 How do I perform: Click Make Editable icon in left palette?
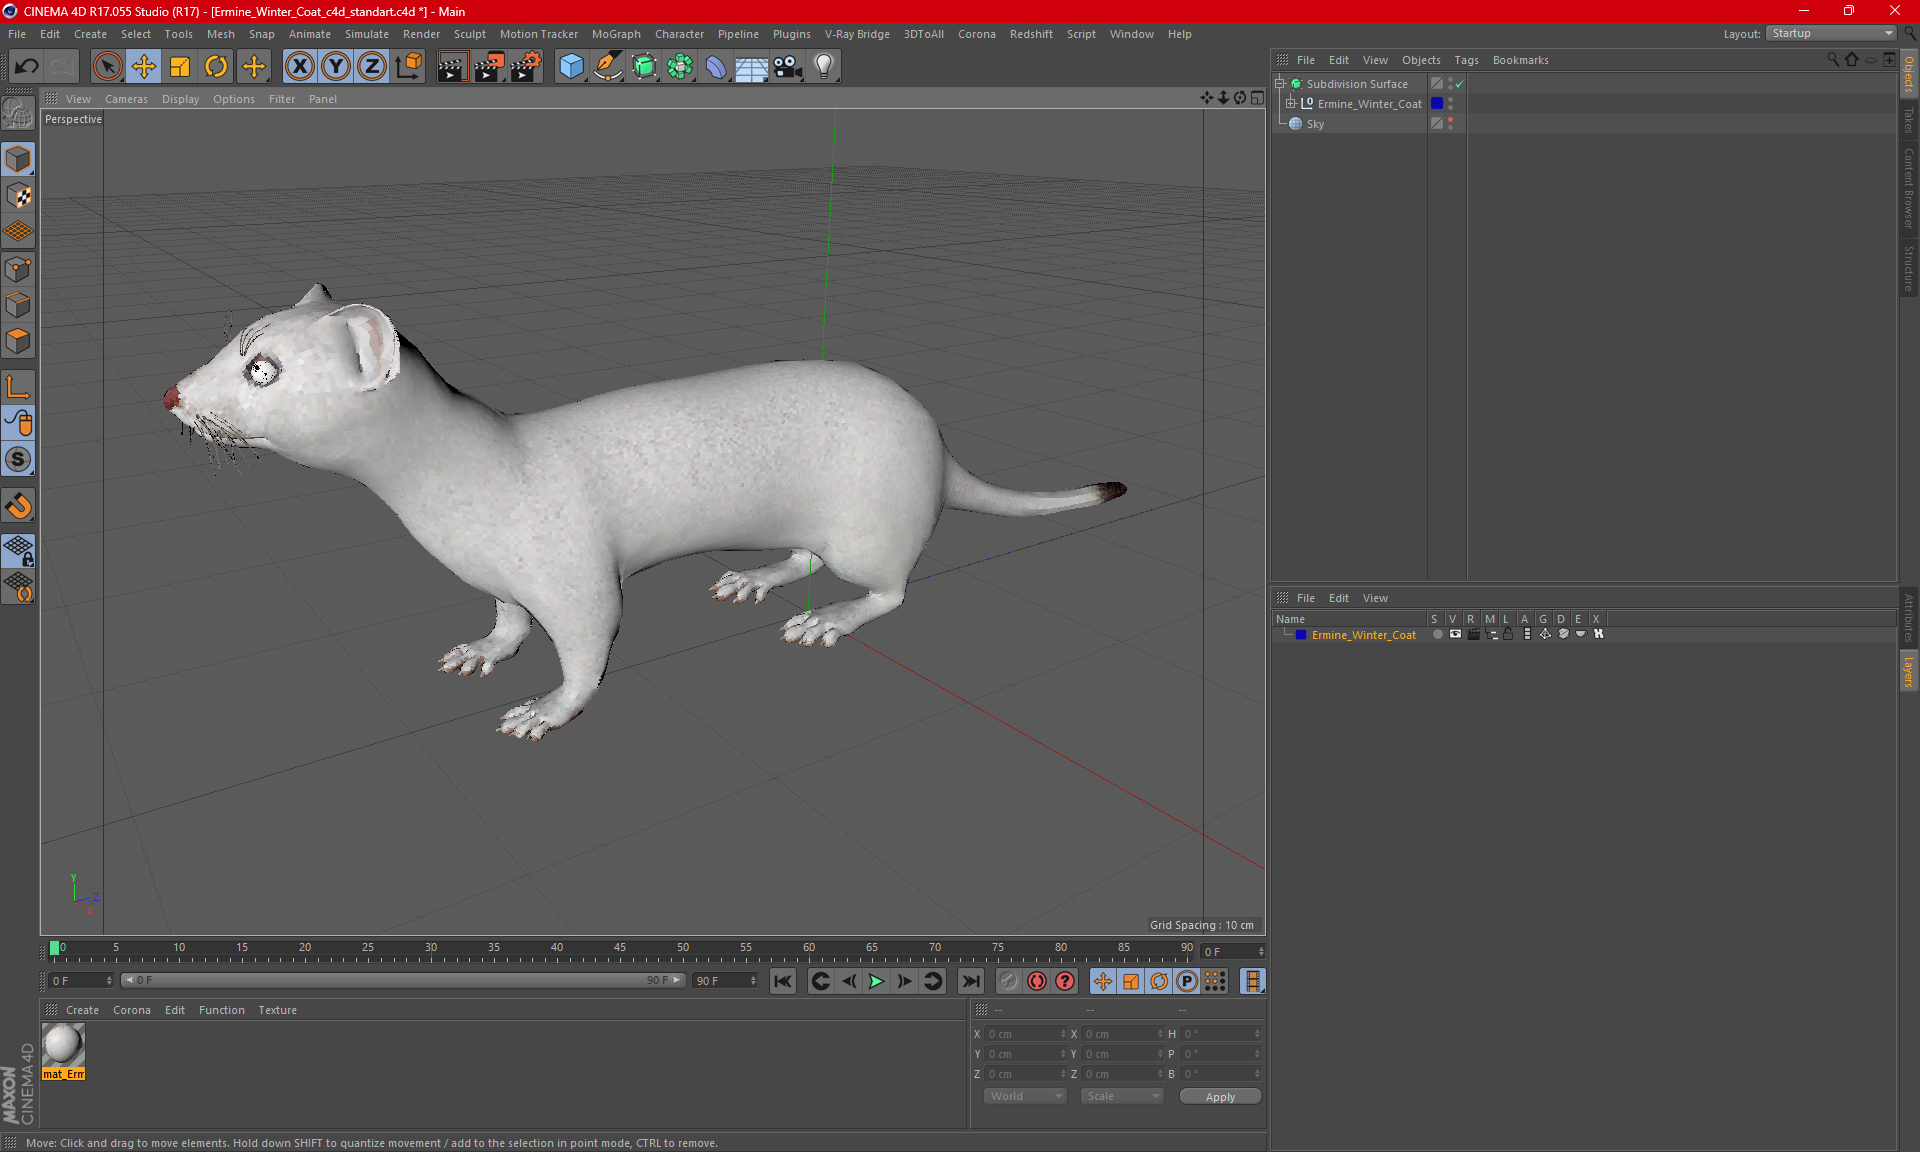18,114
